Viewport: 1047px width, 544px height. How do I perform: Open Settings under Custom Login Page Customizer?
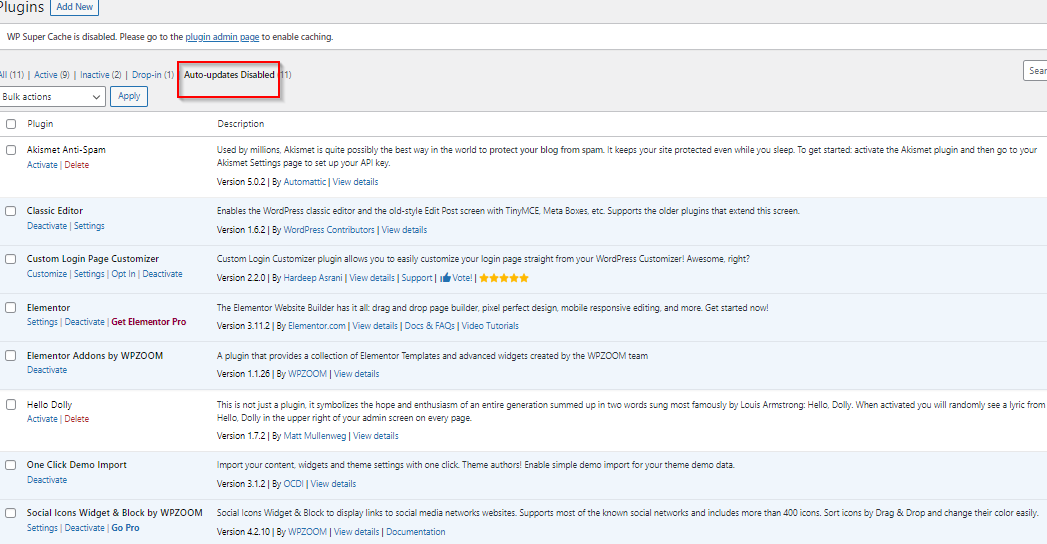(89, 274)
